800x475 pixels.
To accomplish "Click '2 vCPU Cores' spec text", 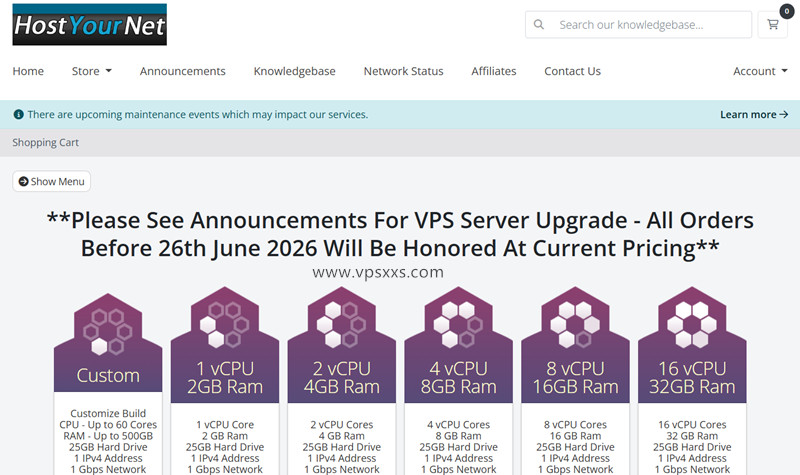I will pos(342,424).
